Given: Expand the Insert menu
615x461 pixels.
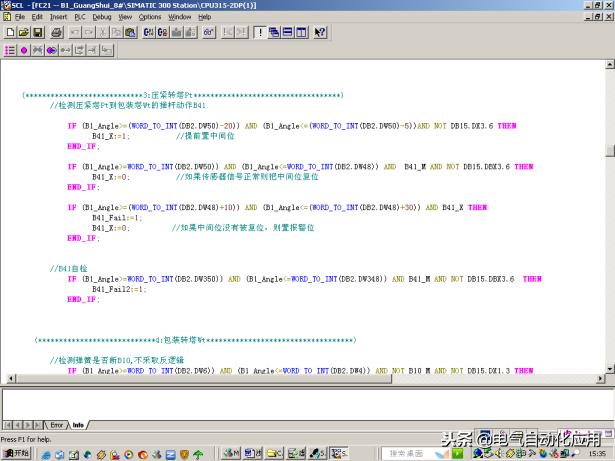Looking at the screenshot, I should coord(58,17).
